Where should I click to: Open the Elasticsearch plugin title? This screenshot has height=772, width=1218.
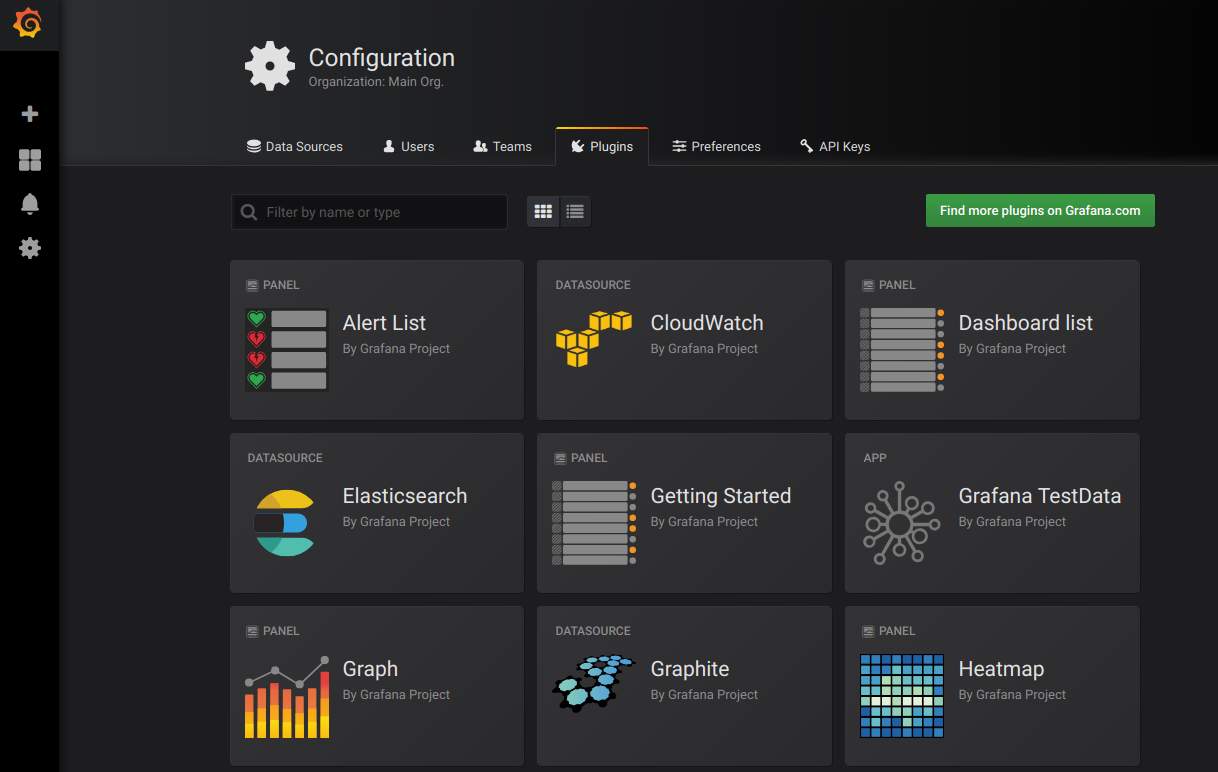405,496
